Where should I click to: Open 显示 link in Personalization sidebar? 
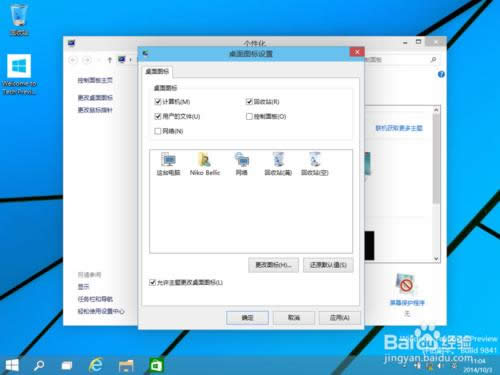[84, 287]
